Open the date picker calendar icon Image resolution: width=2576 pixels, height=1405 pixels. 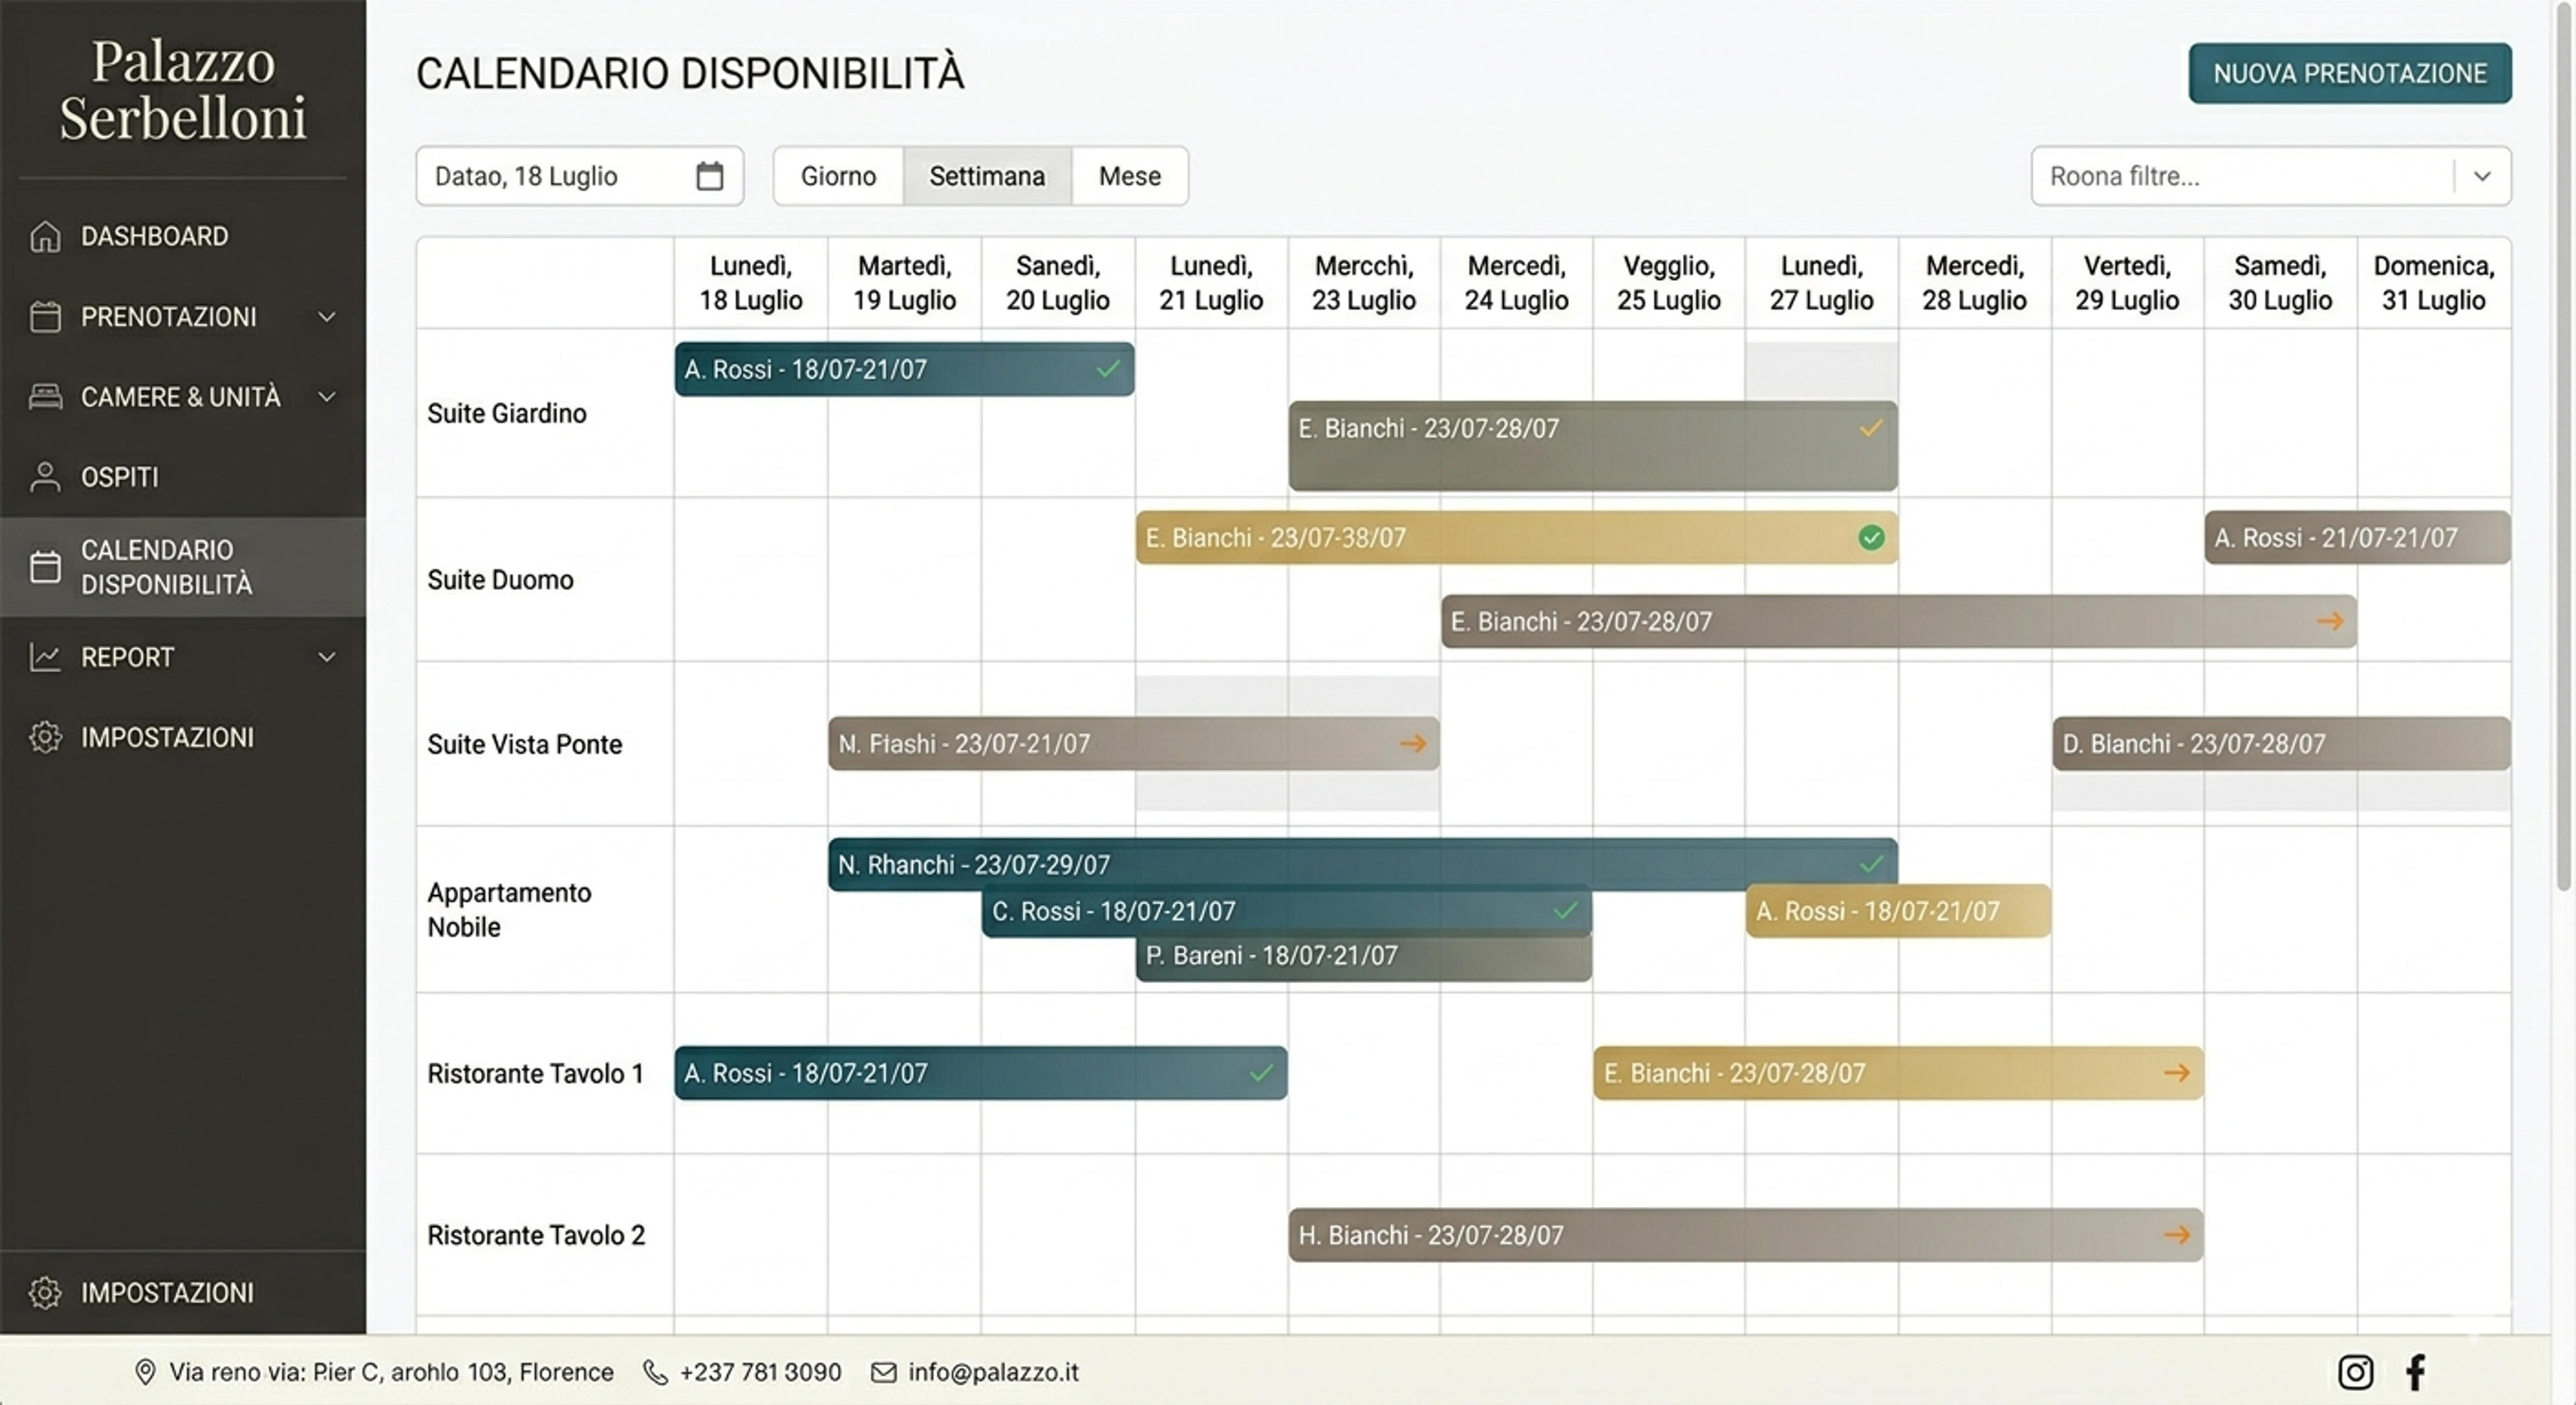click(x=709, y=176)
